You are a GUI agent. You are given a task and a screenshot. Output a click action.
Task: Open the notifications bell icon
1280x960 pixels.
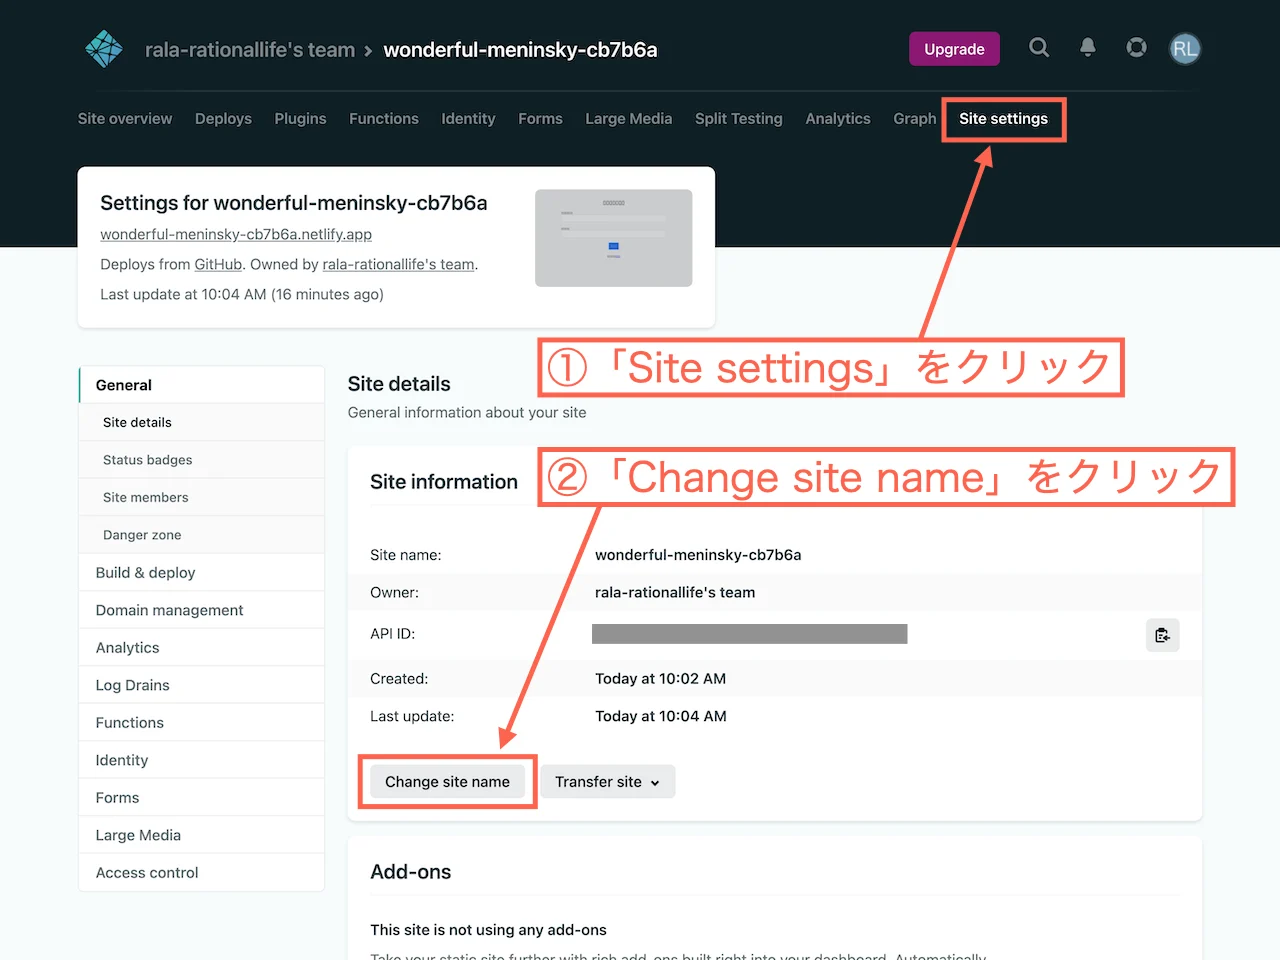[1088, 48]
